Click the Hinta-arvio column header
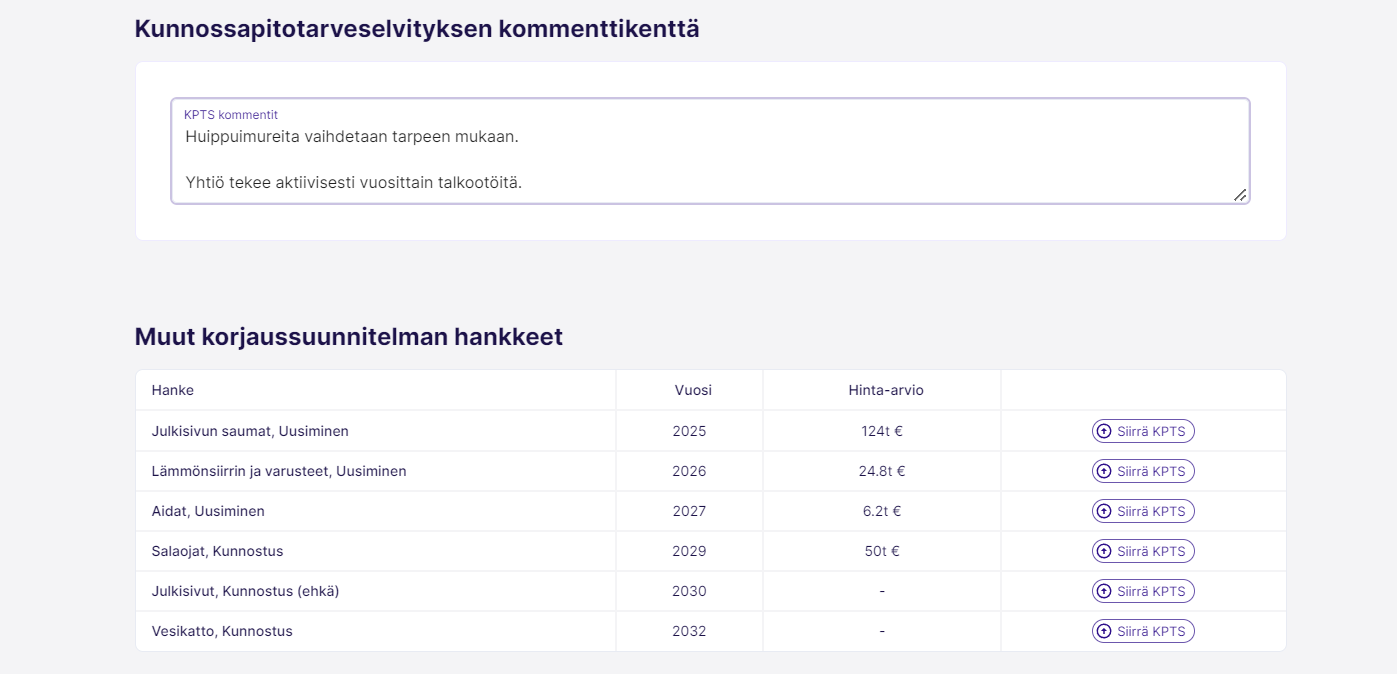This screenshot has height=674, width=1397. [x=885, y=390]
